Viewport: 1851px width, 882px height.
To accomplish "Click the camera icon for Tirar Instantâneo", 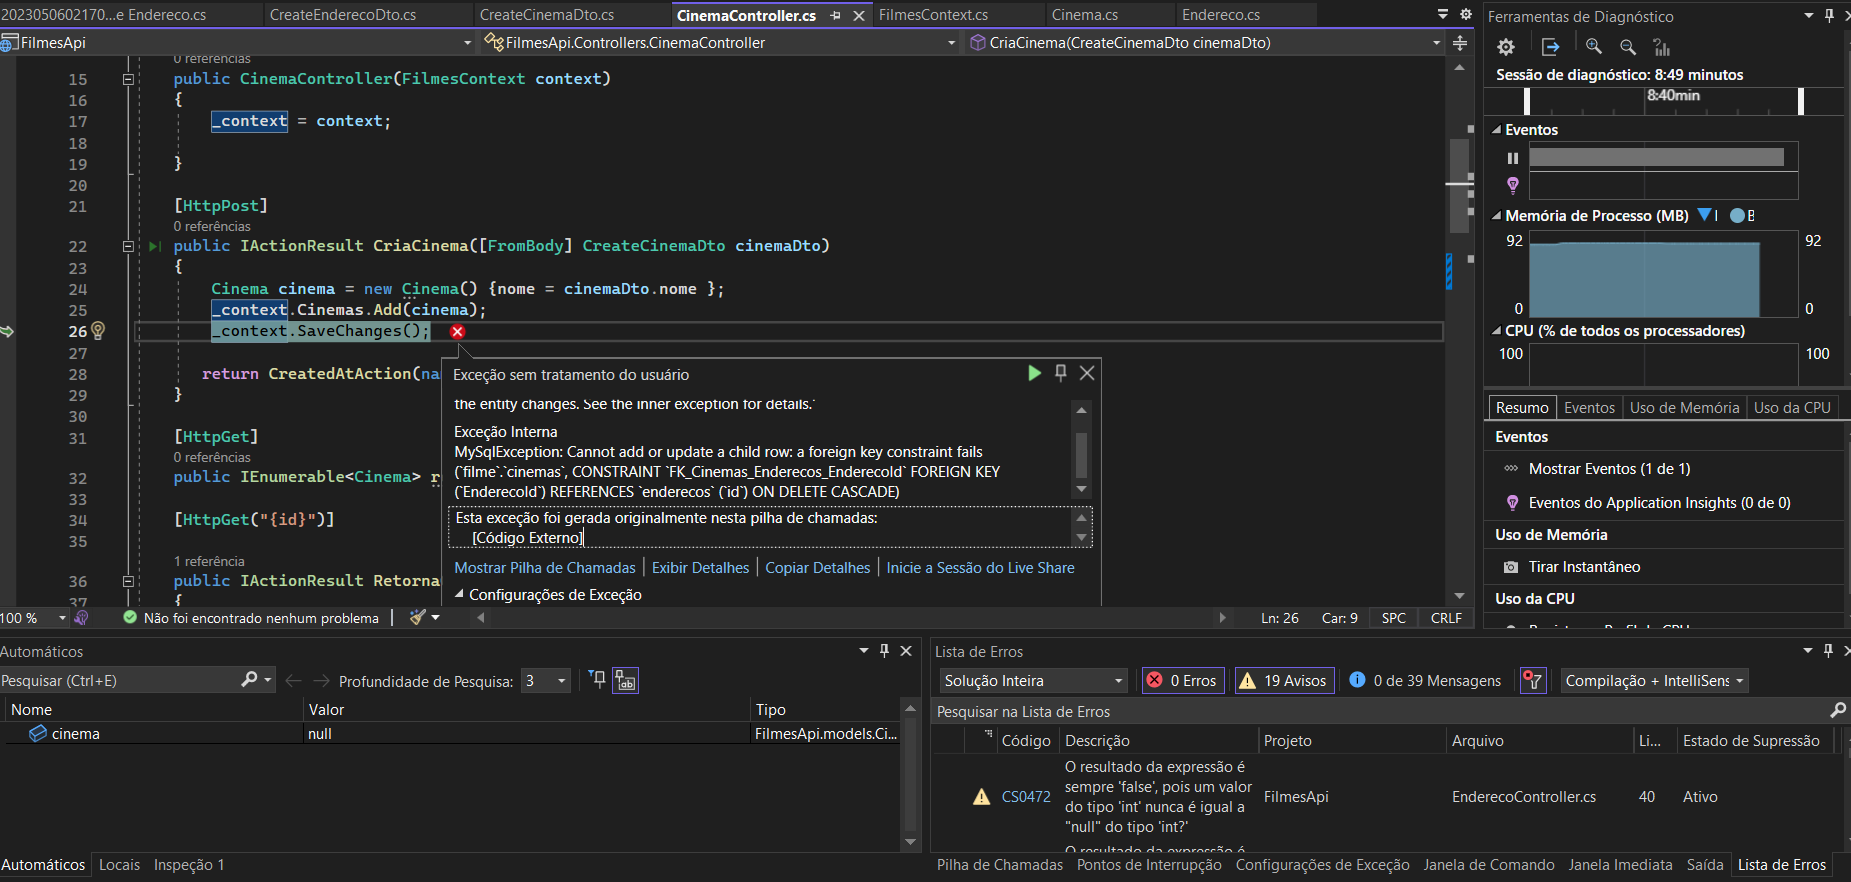I will [x=1511, y=567].
